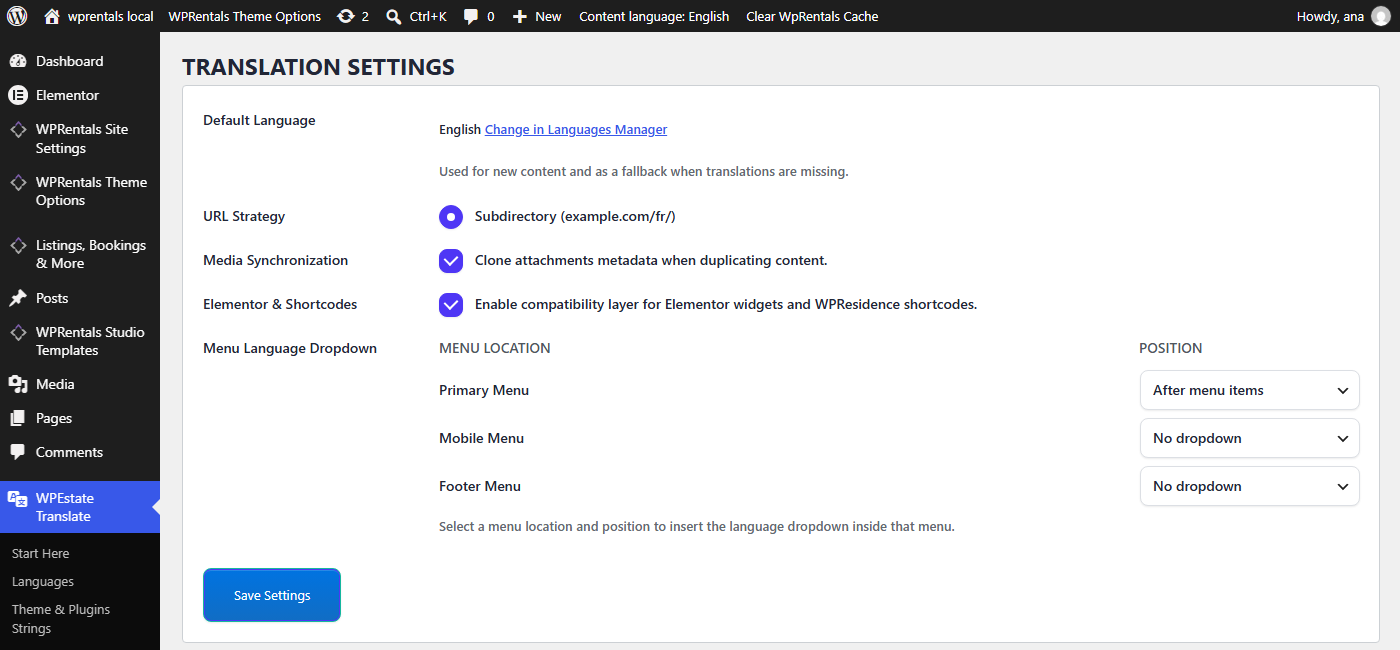Click Change in Languages Manager link
Image resolution: width=1400 pixels, height=650 pixels.
click(576, 129)
